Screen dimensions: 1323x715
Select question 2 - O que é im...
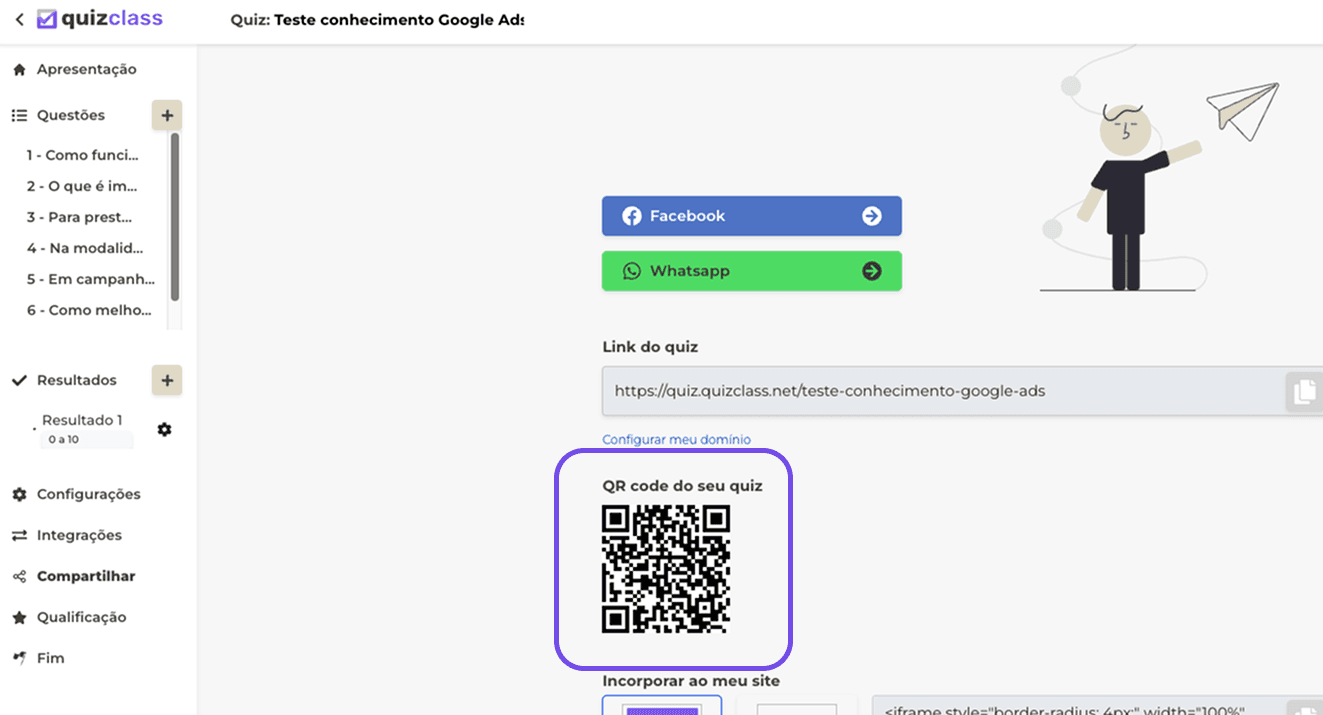[x=82, y=186]
